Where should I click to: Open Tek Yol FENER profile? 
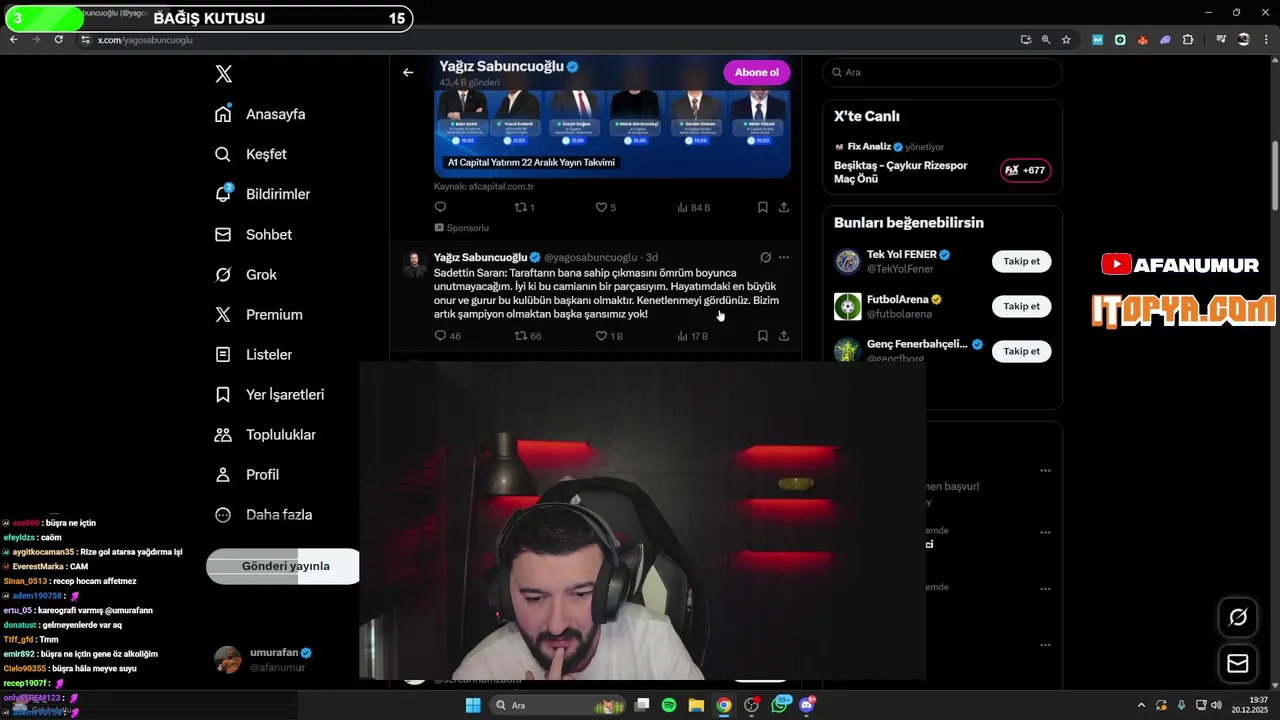point(901,254)
